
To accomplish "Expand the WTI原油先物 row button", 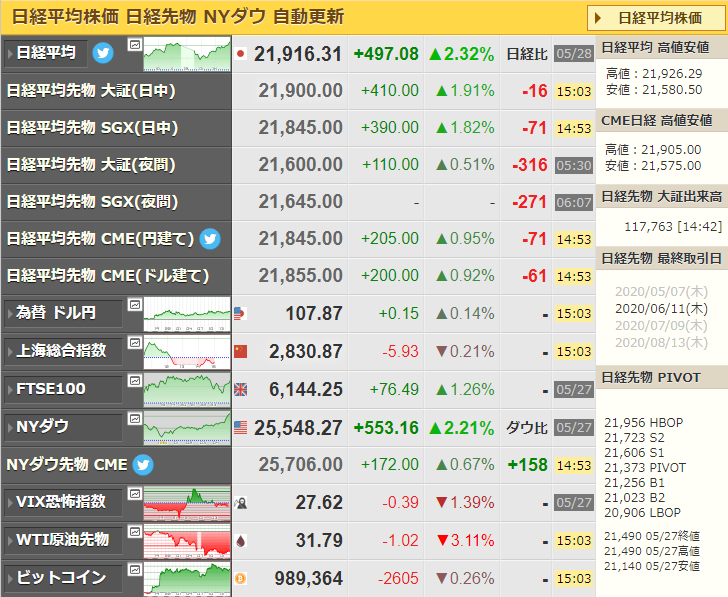I will point(63,540).
